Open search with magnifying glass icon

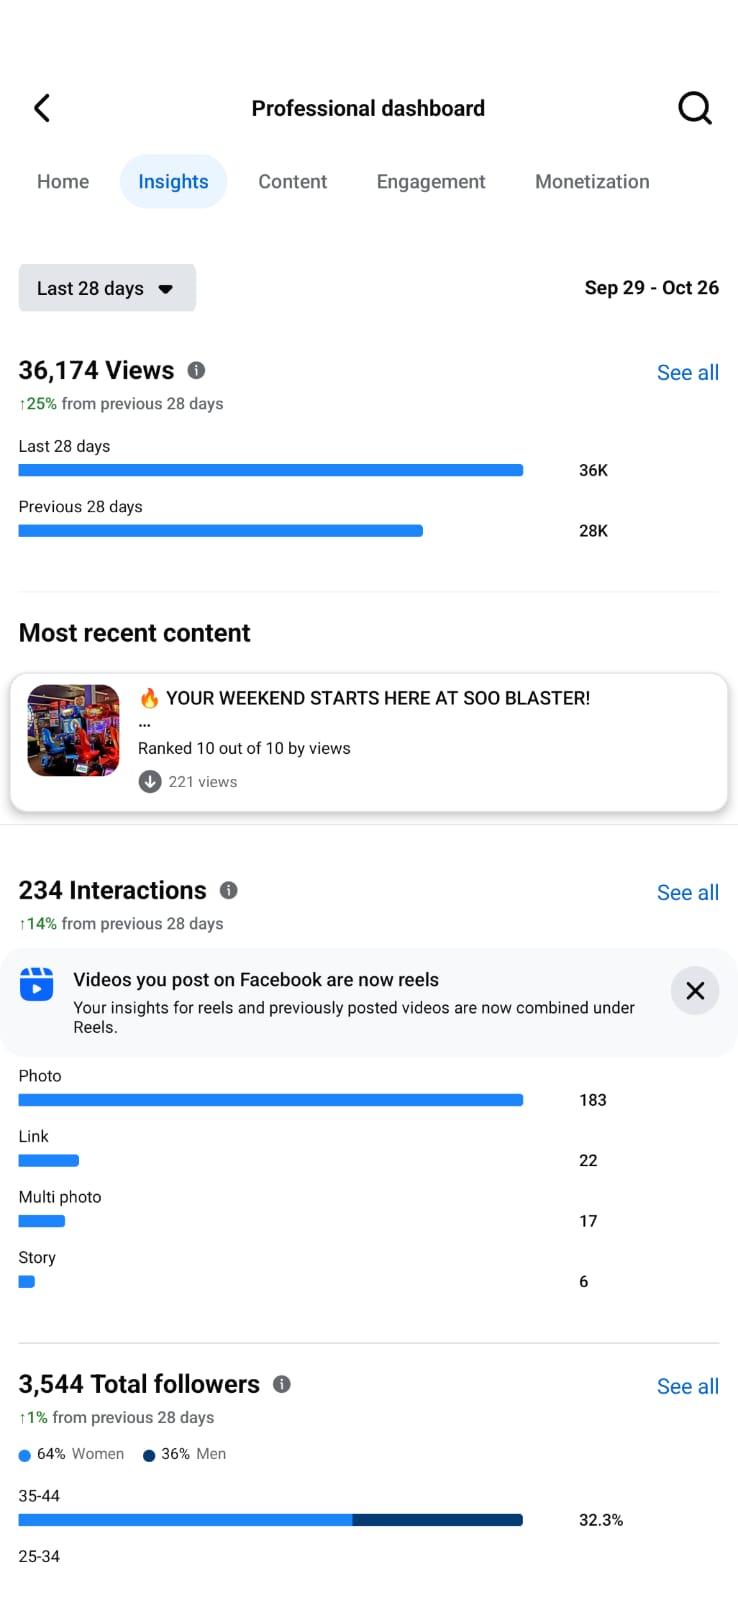tap(694, 108)
